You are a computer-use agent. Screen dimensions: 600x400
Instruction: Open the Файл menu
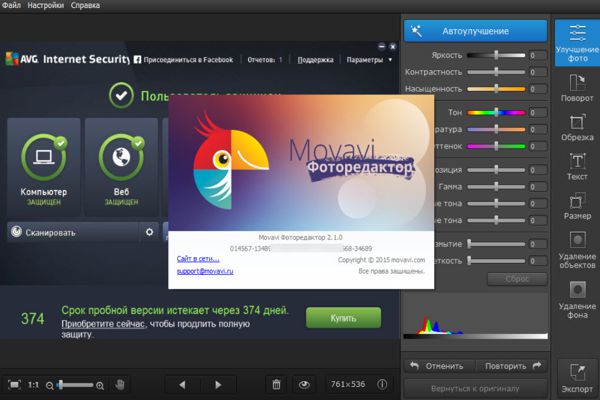[11, 5]
